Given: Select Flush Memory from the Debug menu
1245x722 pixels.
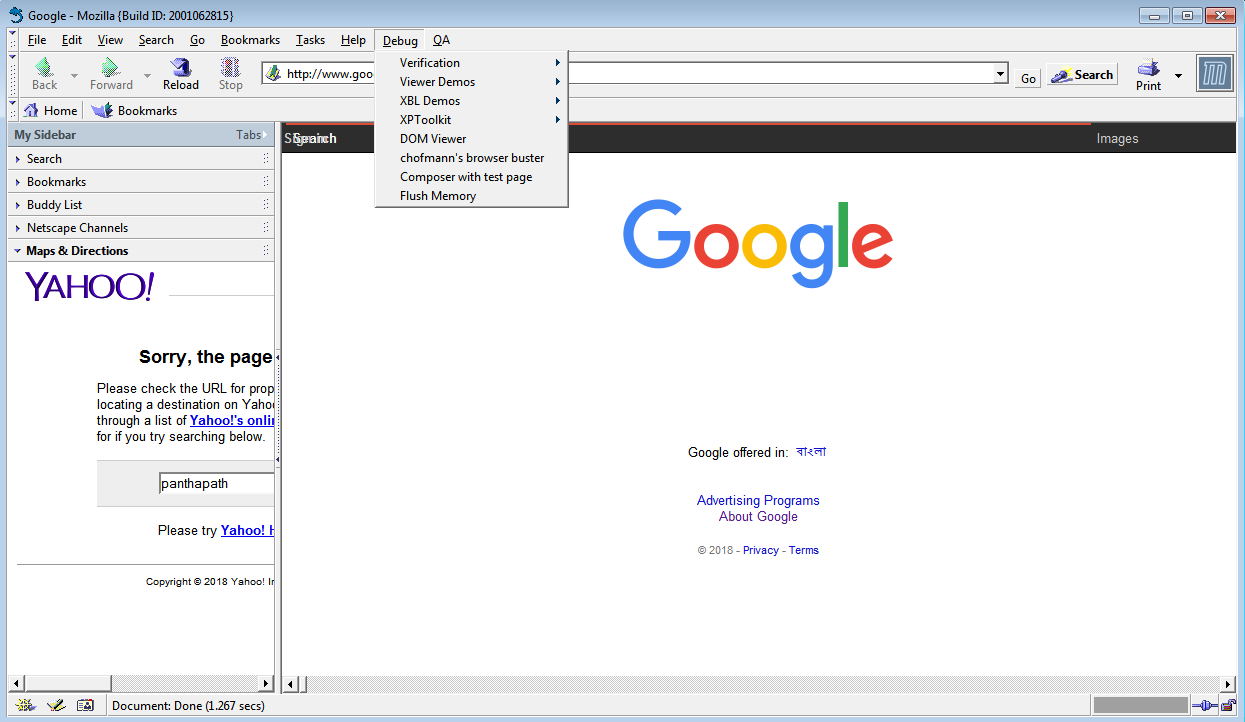Looking at the screenshot, I should coord(437,195).
